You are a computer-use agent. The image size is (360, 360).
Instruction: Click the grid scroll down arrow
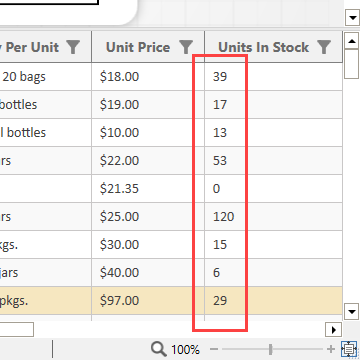(x=351, y=312)
